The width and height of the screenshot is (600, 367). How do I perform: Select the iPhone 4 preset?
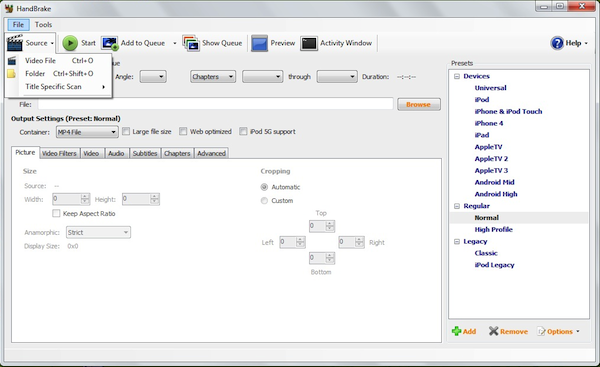point(489,123)
